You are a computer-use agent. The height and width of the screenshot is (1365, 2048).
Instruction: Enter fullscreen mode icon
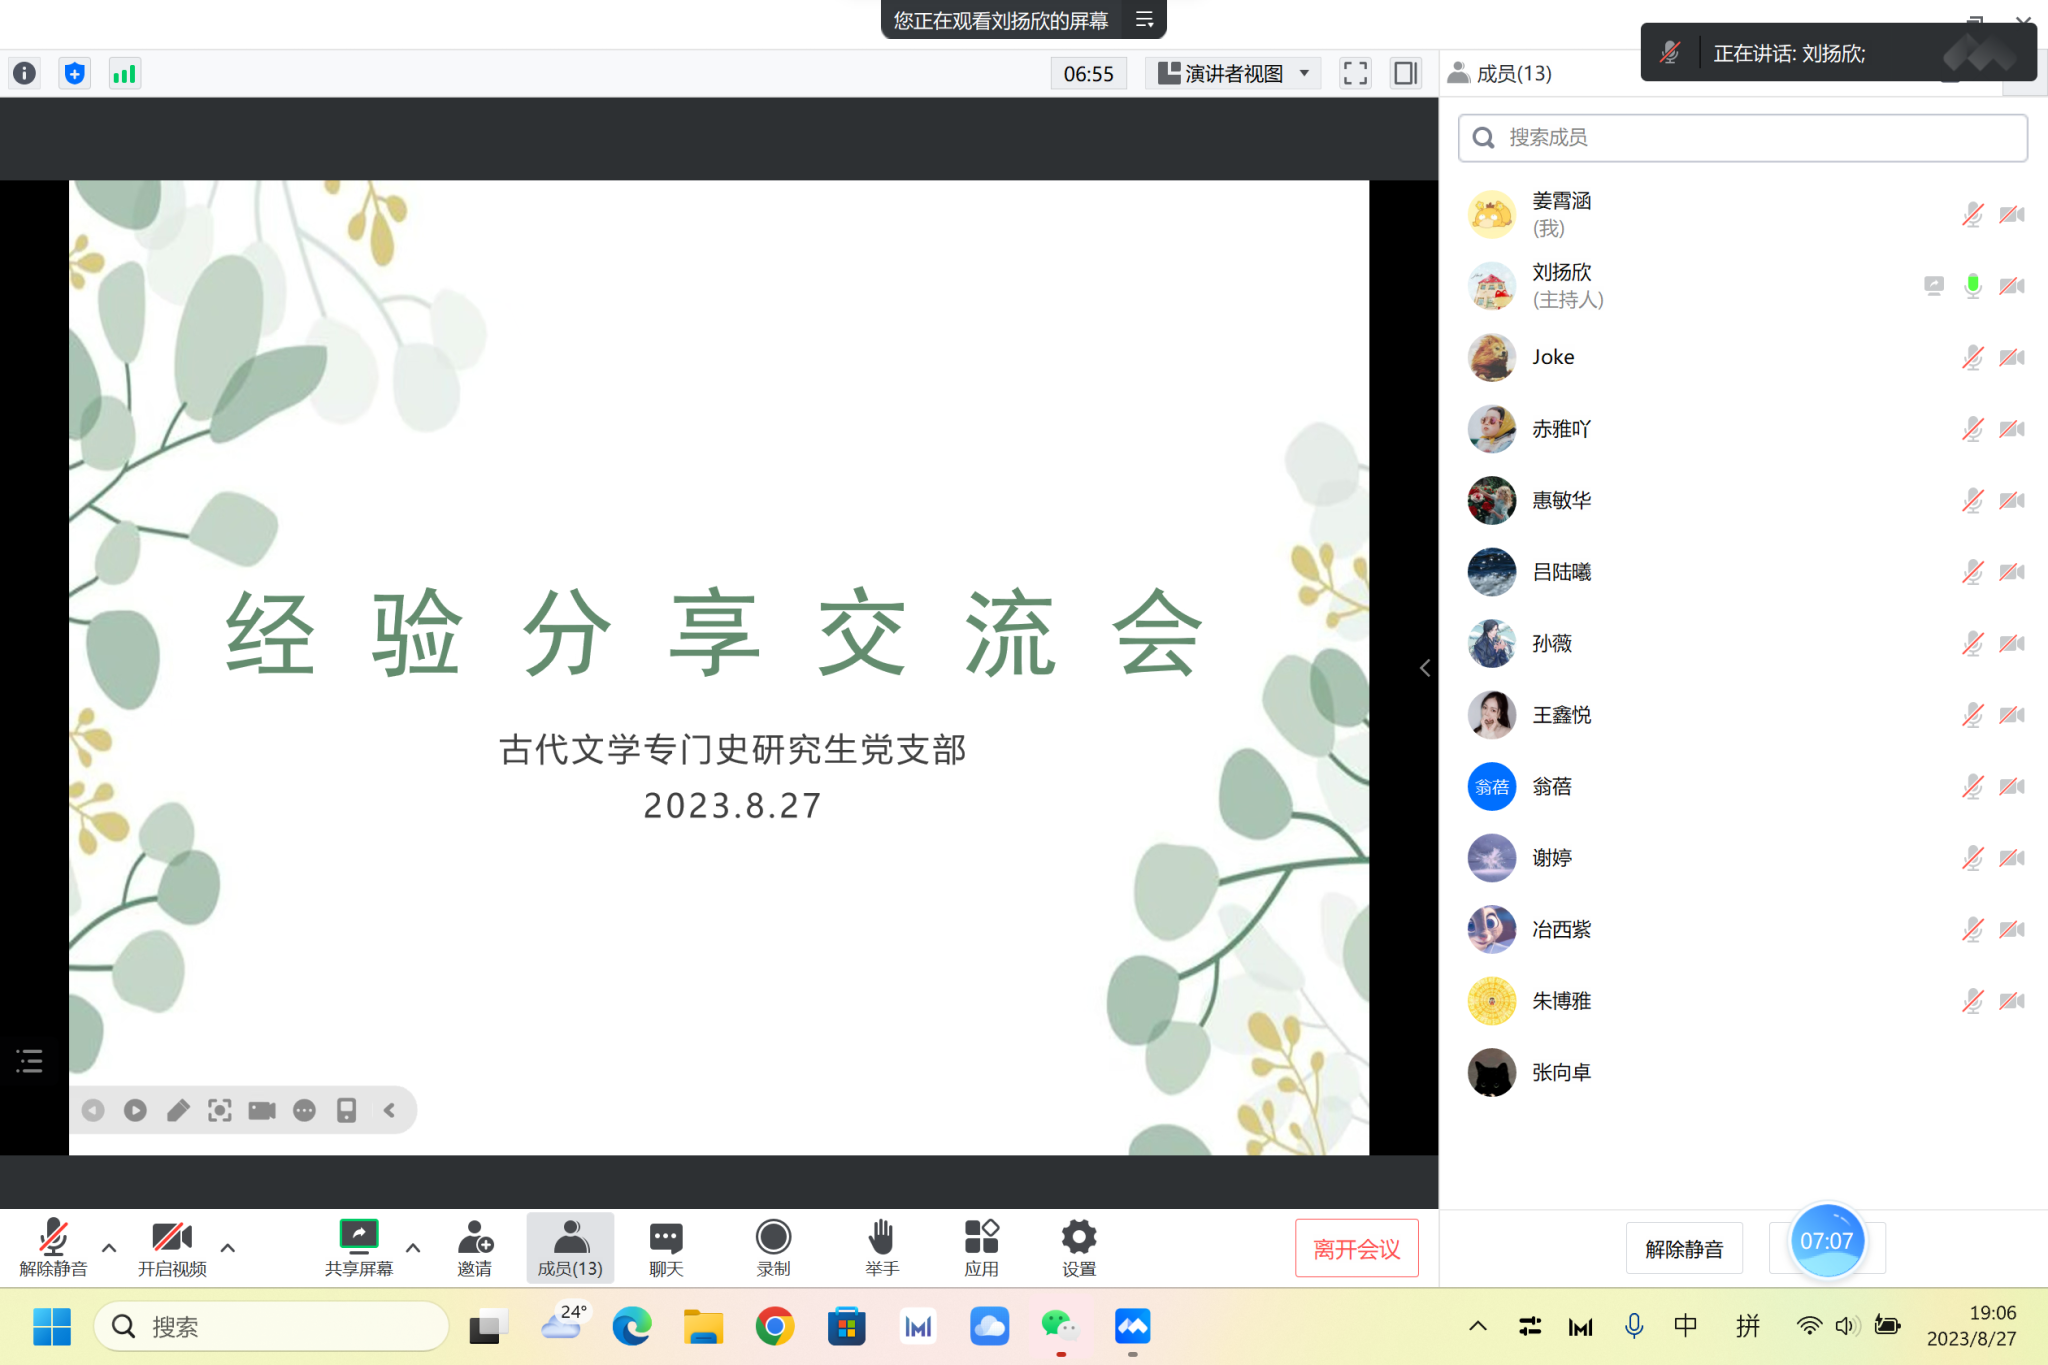point(1355,73)
